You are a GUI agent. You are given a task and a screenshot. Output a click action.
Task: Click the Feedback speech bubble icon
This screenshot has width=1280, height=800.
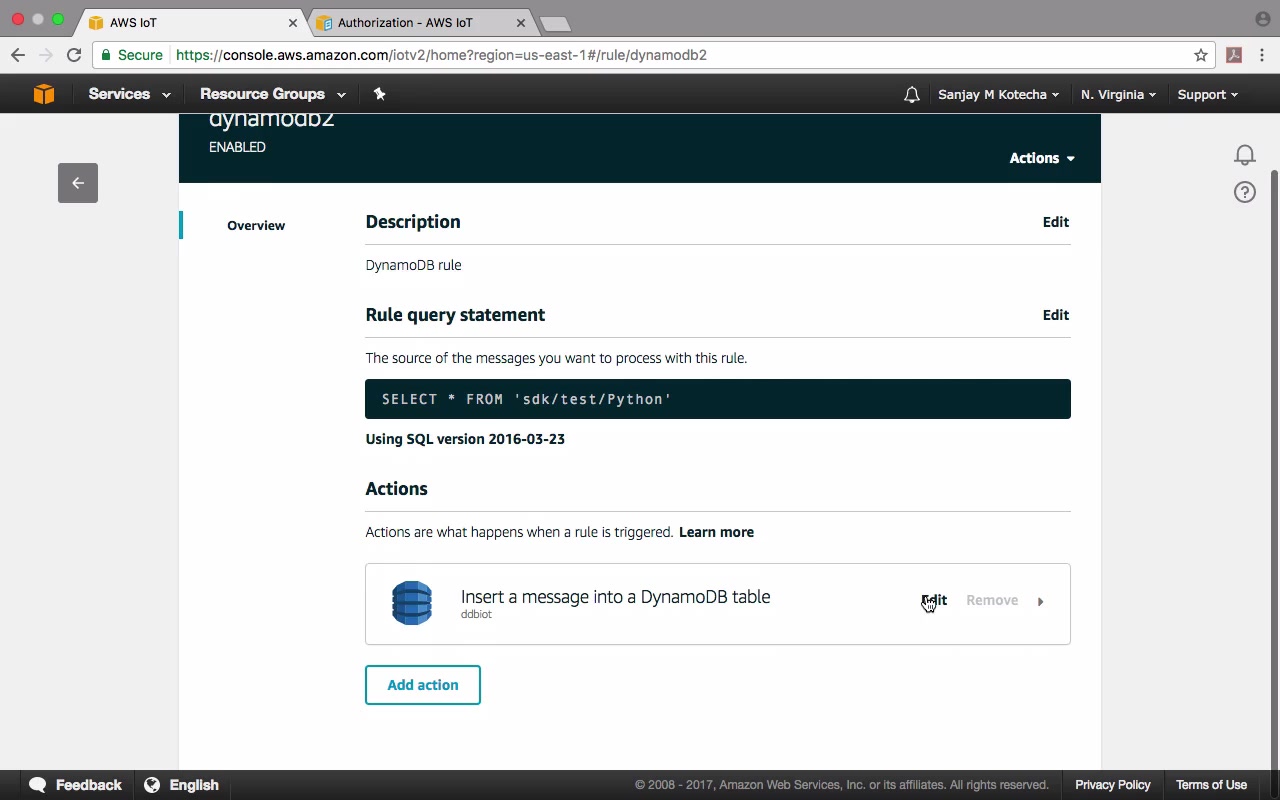pyautogui.click(x=38, y=785)
